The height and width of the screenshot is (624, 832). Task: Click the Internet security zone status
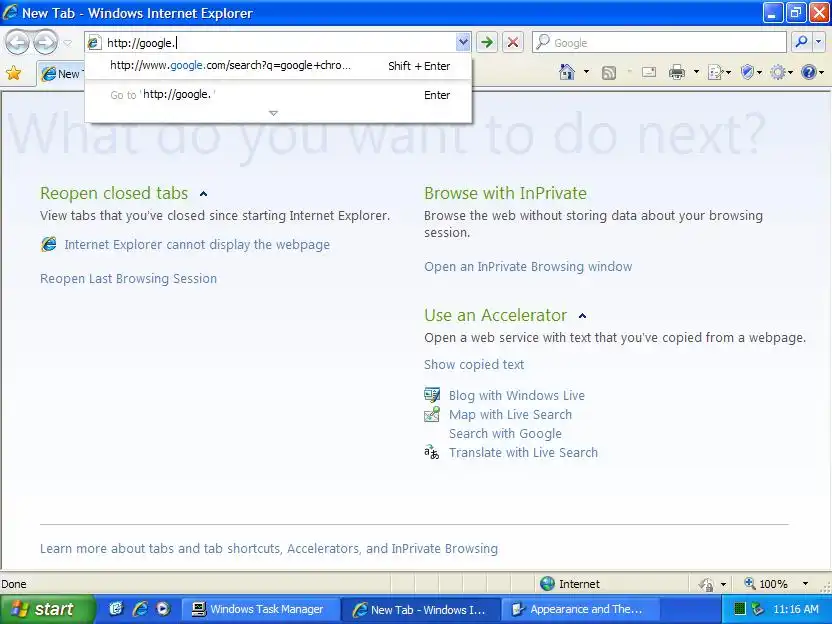coord(570,584)
